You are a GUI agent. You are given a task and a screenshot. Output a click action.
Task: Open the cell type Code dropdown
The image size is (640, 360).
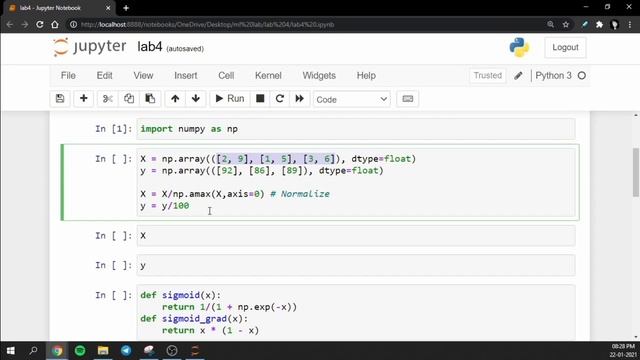[x=351, y=99]
